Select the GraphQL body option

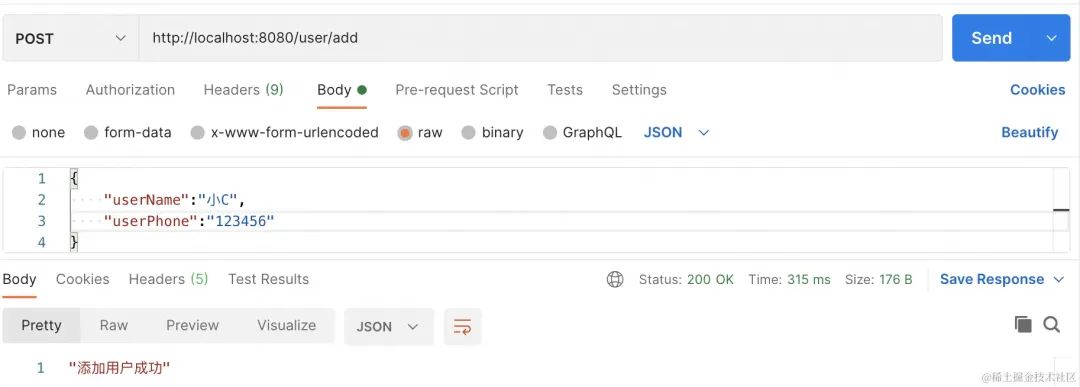coord(550,133)
